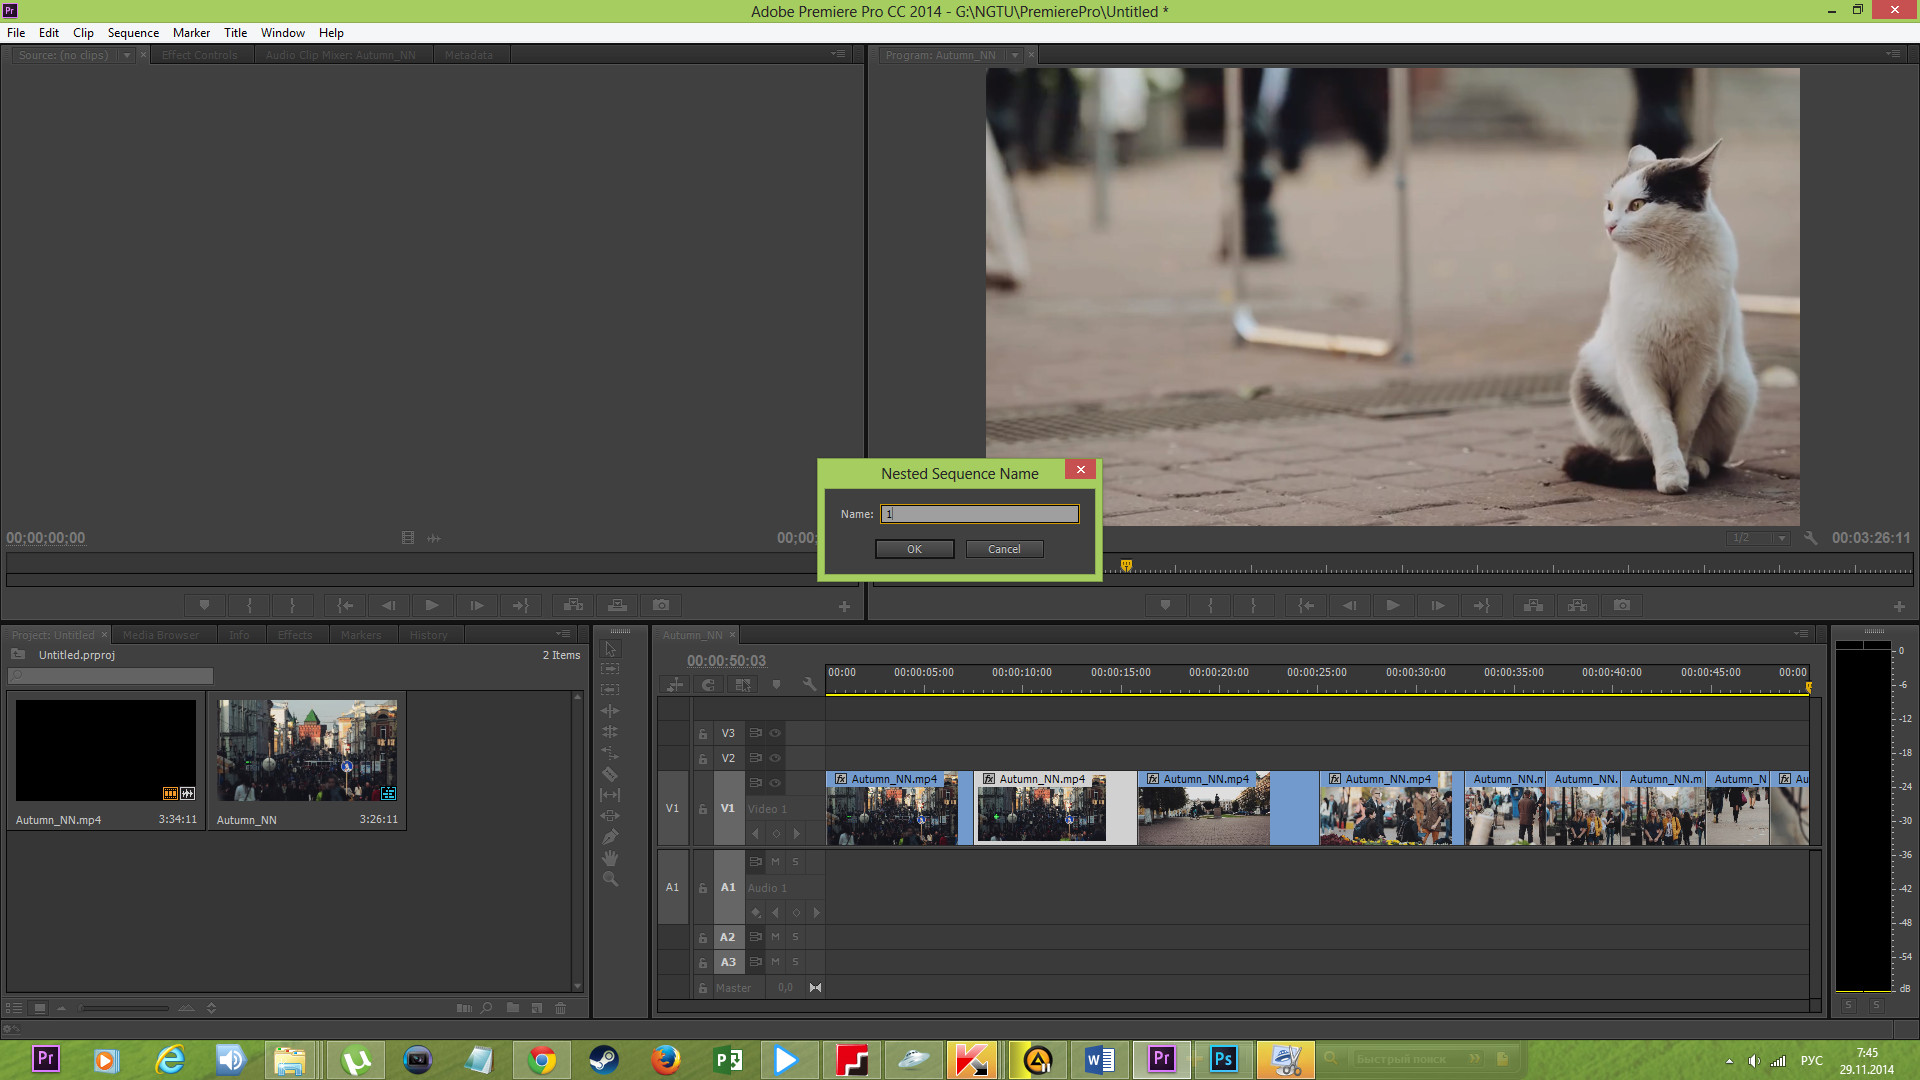
Task: Toggle Snap in timeline
Action: [x=708, y=685]
